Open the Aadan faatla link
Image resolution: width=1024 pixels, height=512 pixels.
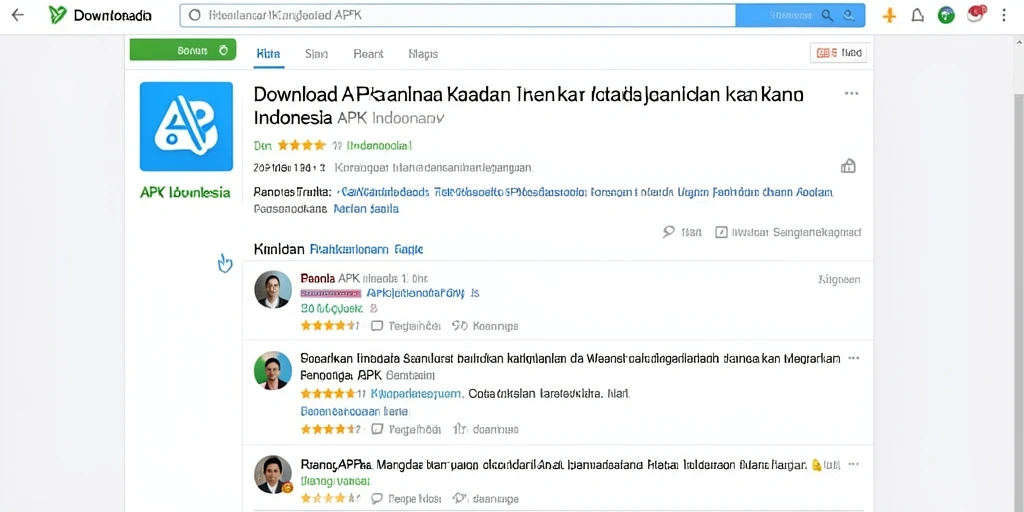point(366,210)
